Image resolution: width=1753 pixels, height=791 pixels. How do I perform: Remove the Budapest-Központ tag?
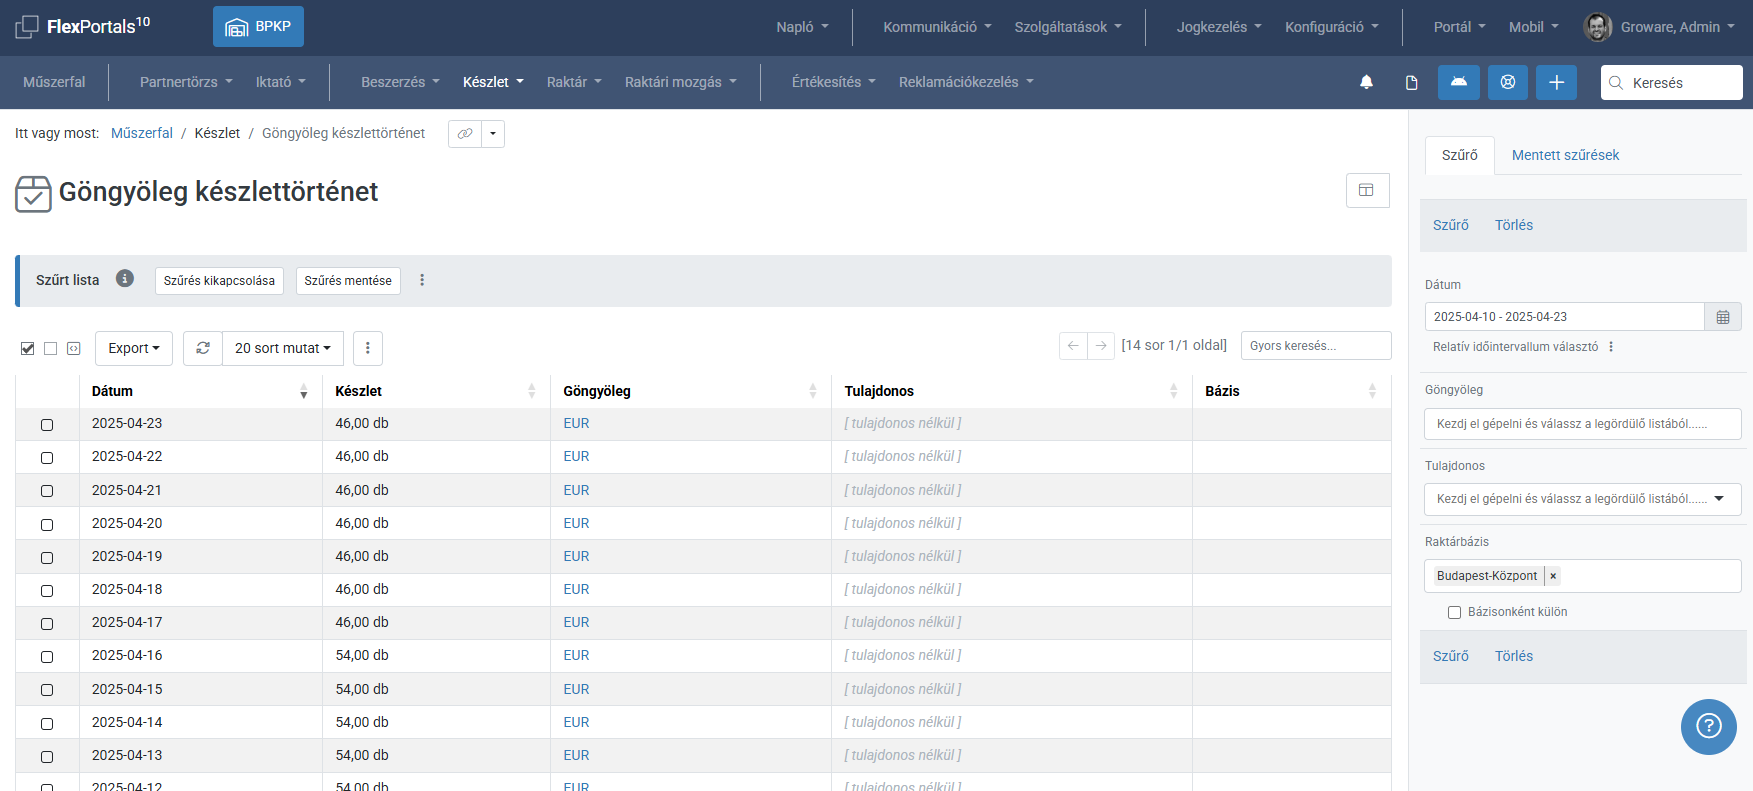(1553, 576)
